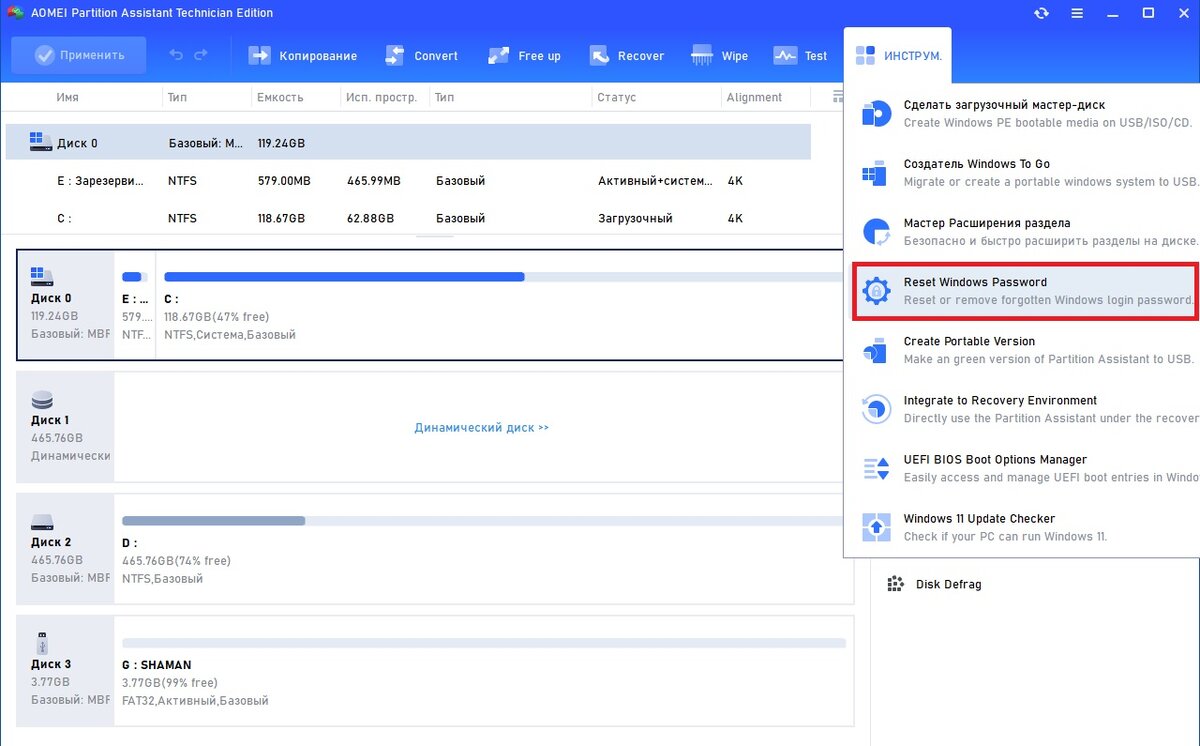Open the Disk Defrag tool
The width and height of the screenshot is (1200, 746).
(934, 584)
